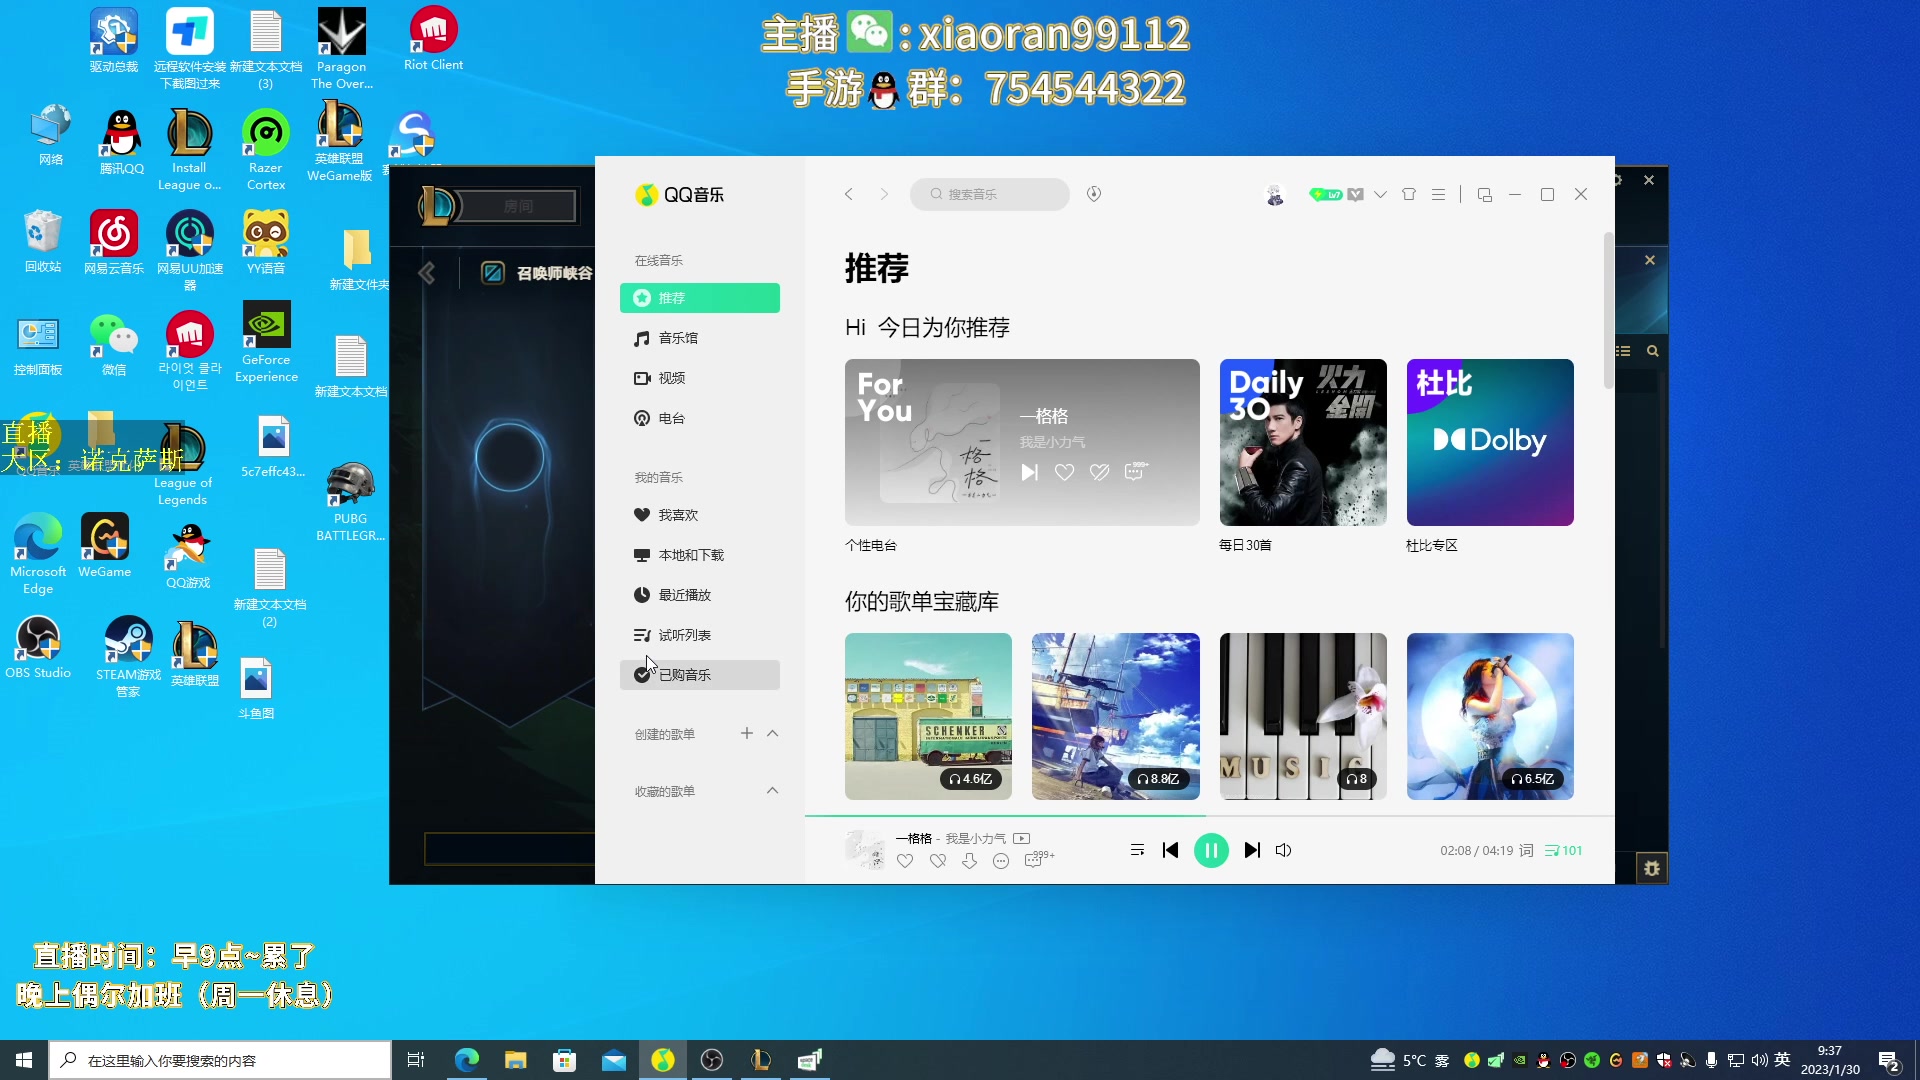This screenshot has height=1080, width=1920.
Task: Open 视频 in the sidebar
Action: (x=700, y=378)
